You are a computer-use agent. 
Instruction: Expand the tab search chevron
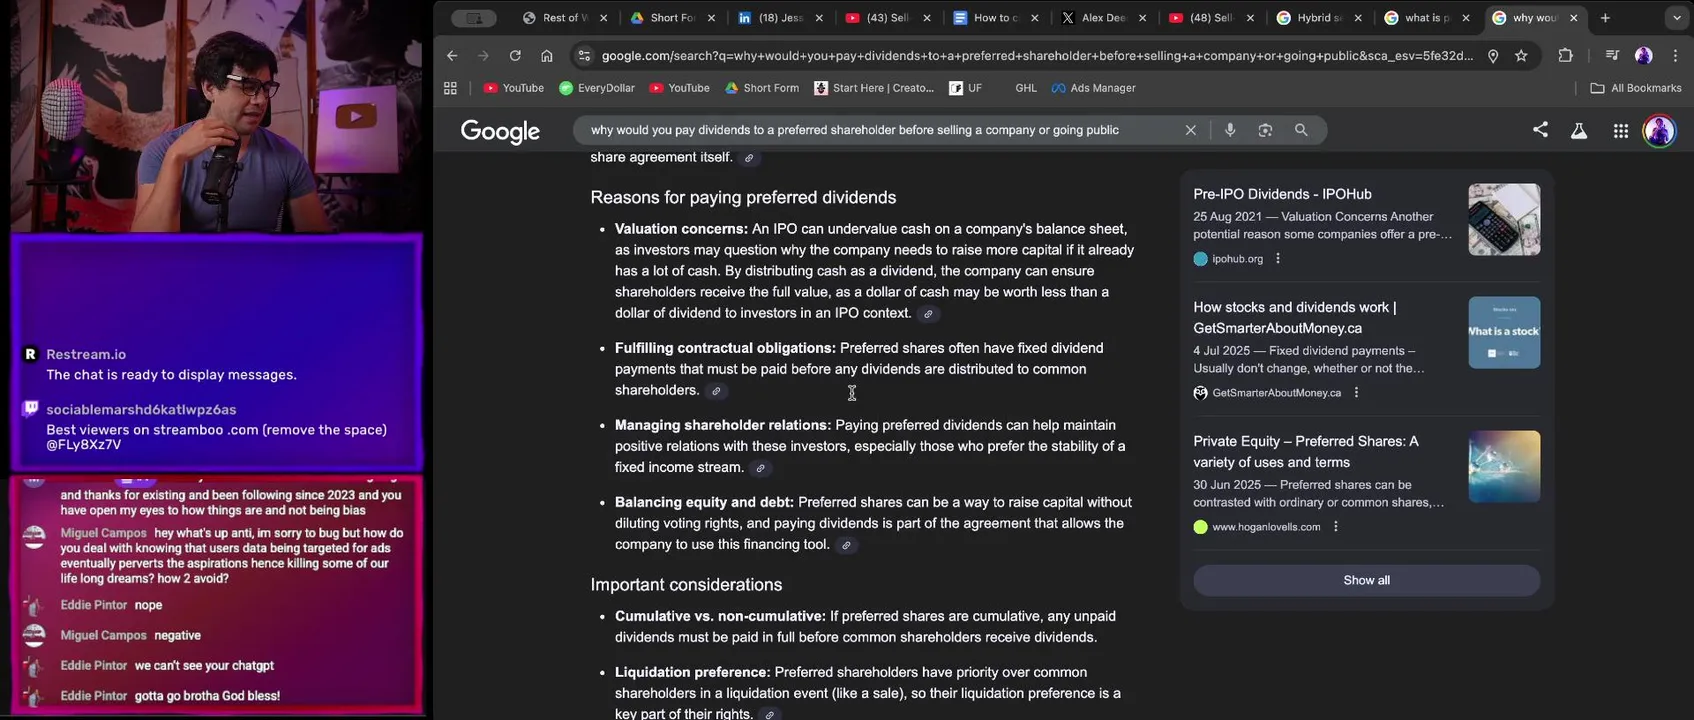tap(1677, 18)
